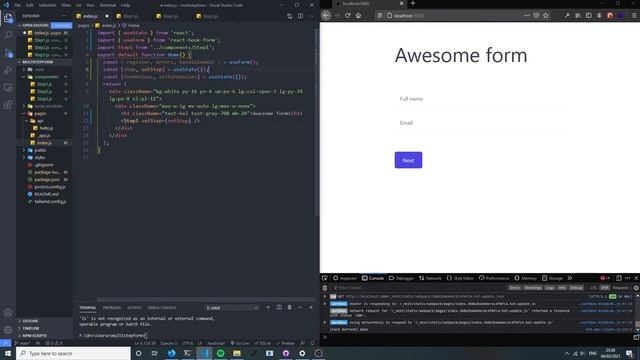Toggle the Logs console filter

click(550, 288)
